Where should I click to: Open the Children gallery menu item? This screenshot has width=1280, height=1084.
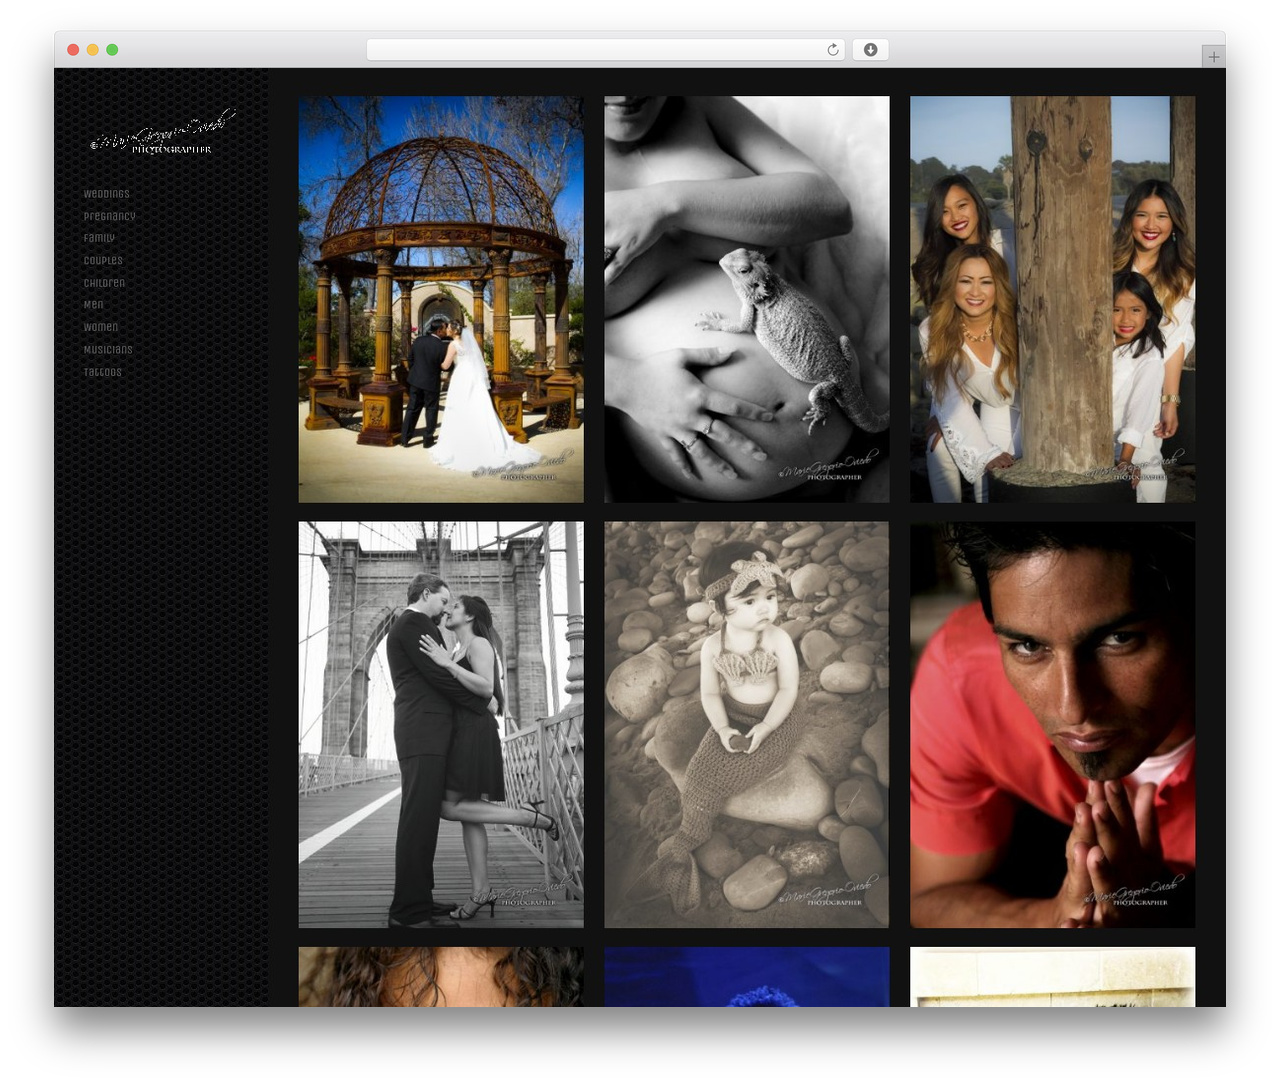[x=104, y=283]
